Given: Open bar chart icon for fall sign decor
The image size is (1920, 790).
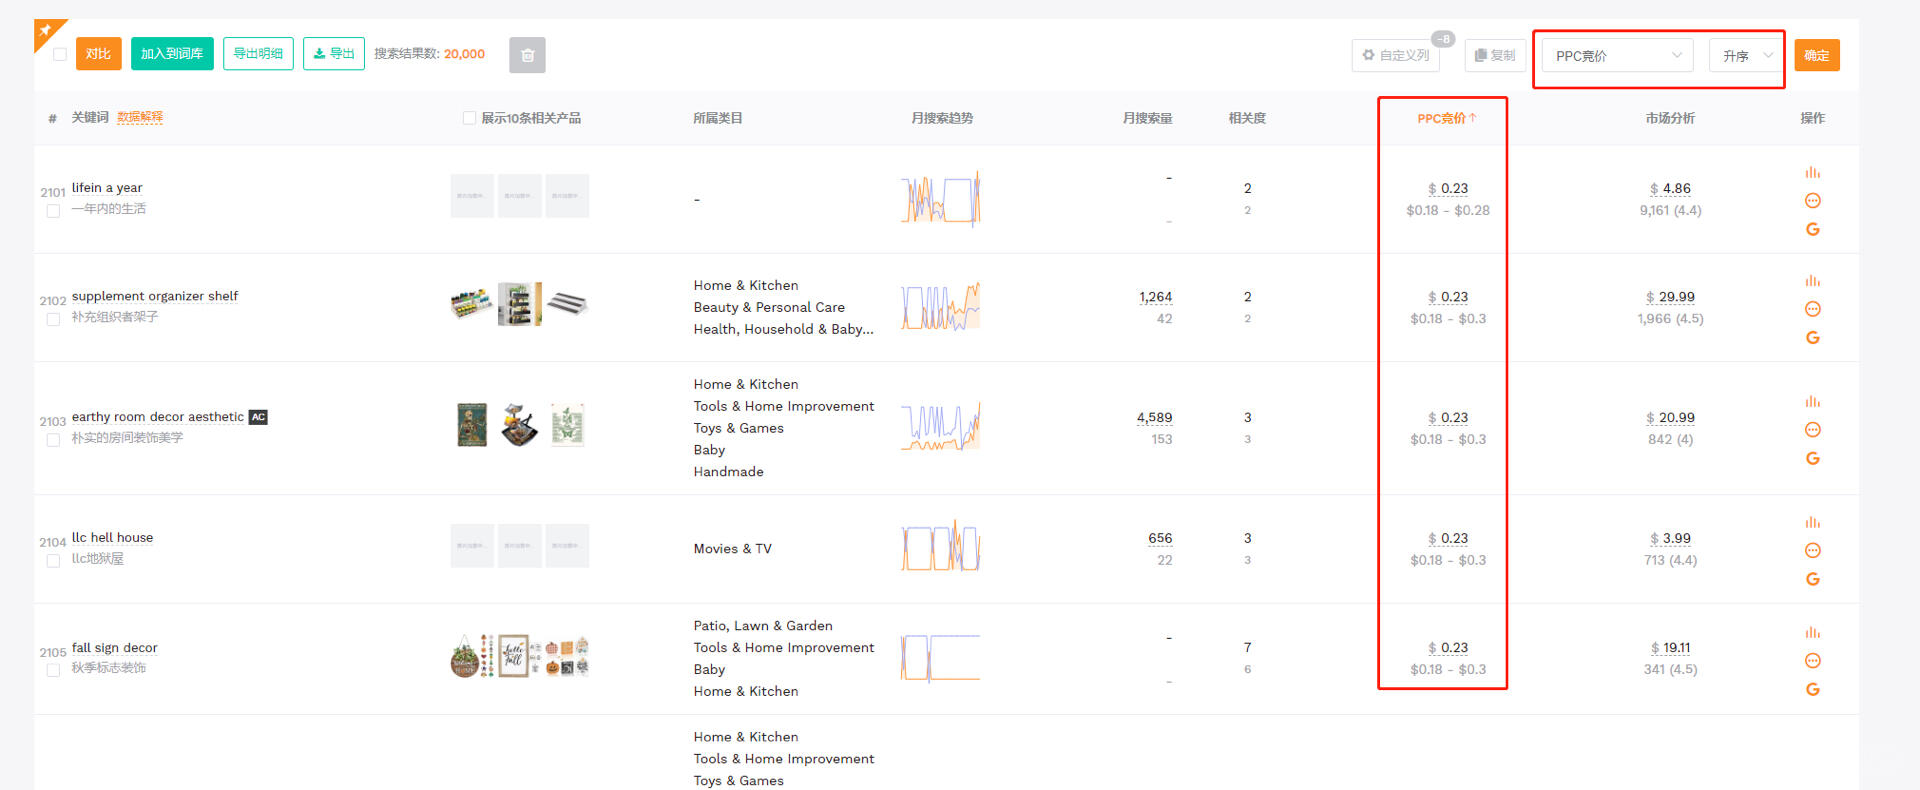Looking at the screenshot, I should [x=1812, y=633].
